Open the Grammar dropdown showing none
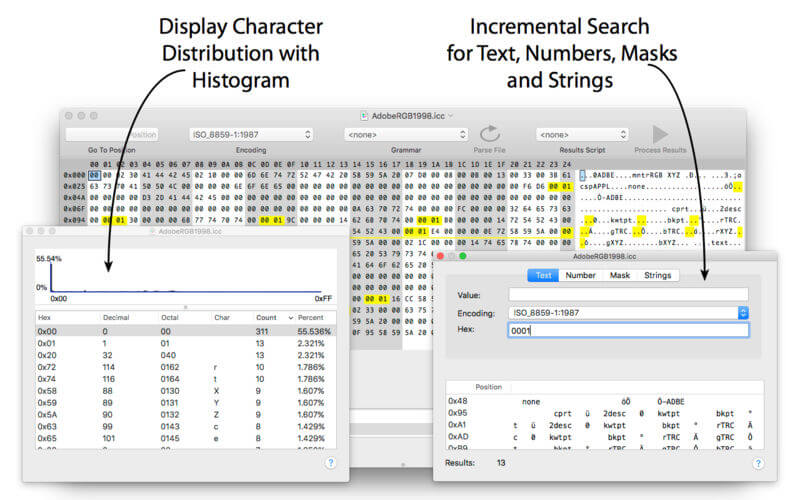This screenshot has height=500, width=800. [406, 135]
